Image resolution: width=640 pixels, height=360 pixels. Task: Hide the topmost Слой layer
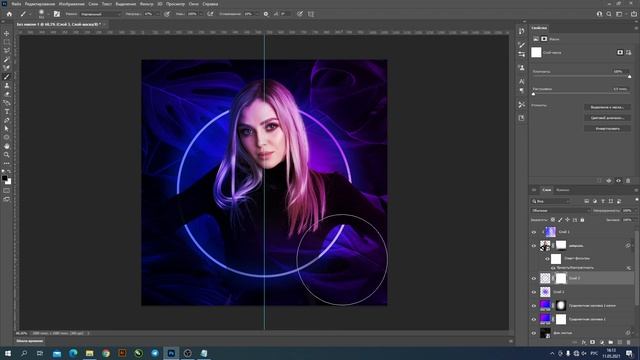click(x=533, y=232)
